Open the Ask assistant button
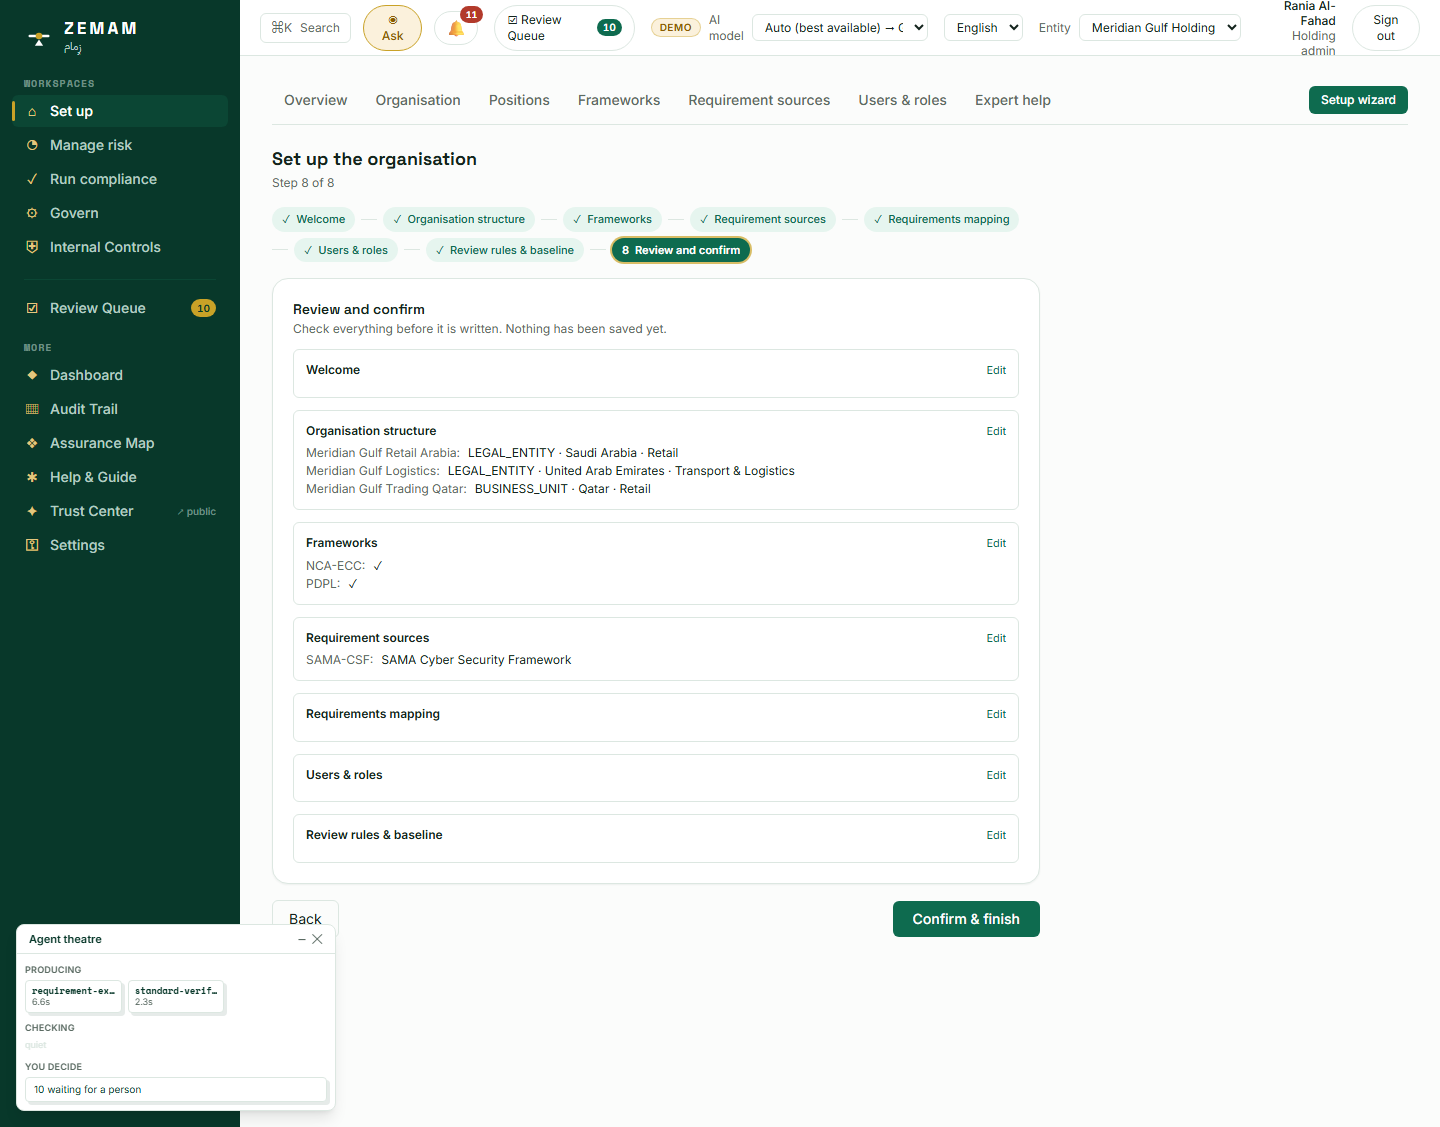This screenshot has height=1127, width=1440. pyautogui.click(x=392, y=28)
